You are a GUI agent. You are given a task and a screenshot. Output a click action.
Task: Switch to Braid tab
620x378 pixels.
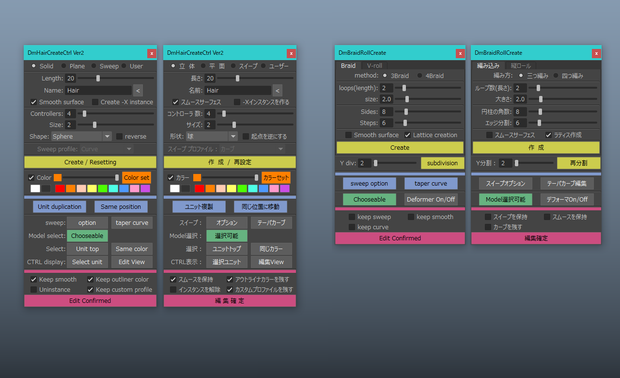point(348,66)
